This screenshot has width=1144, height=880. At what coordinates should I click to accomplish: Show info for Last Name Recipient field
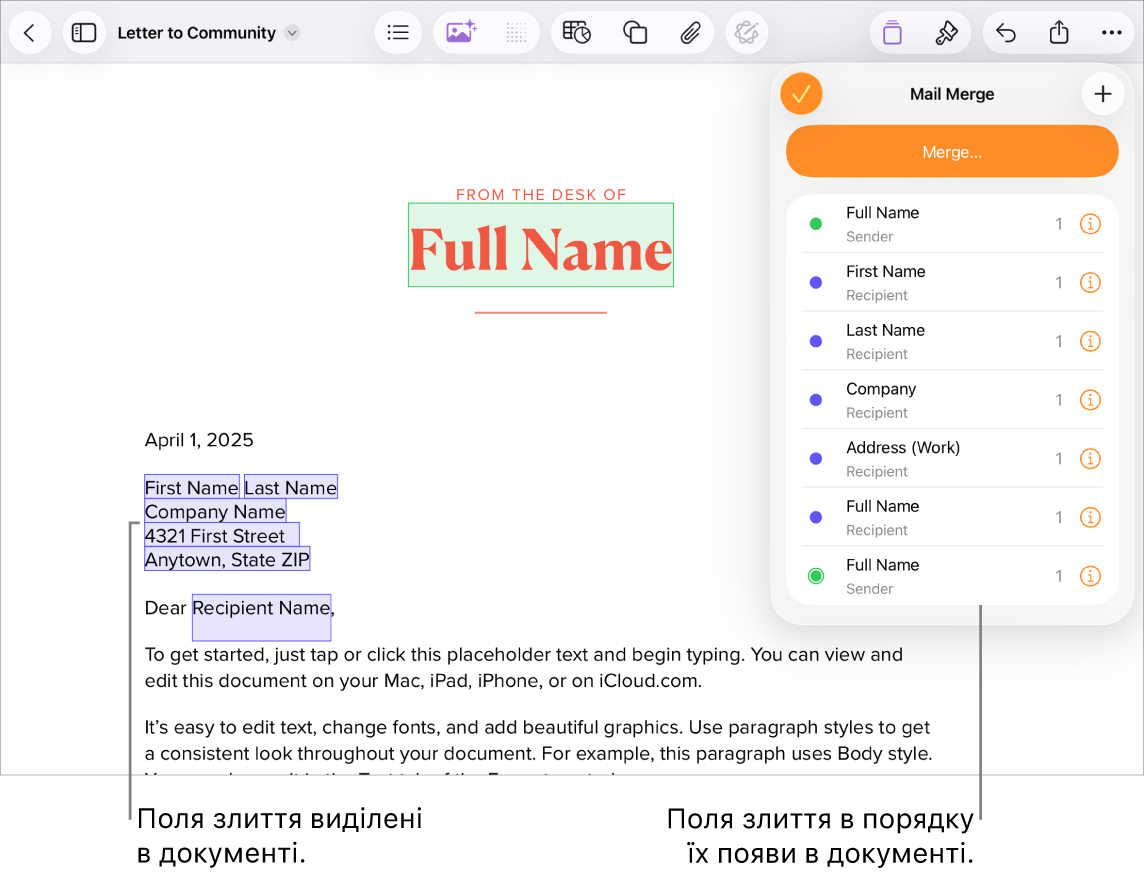1090,341
